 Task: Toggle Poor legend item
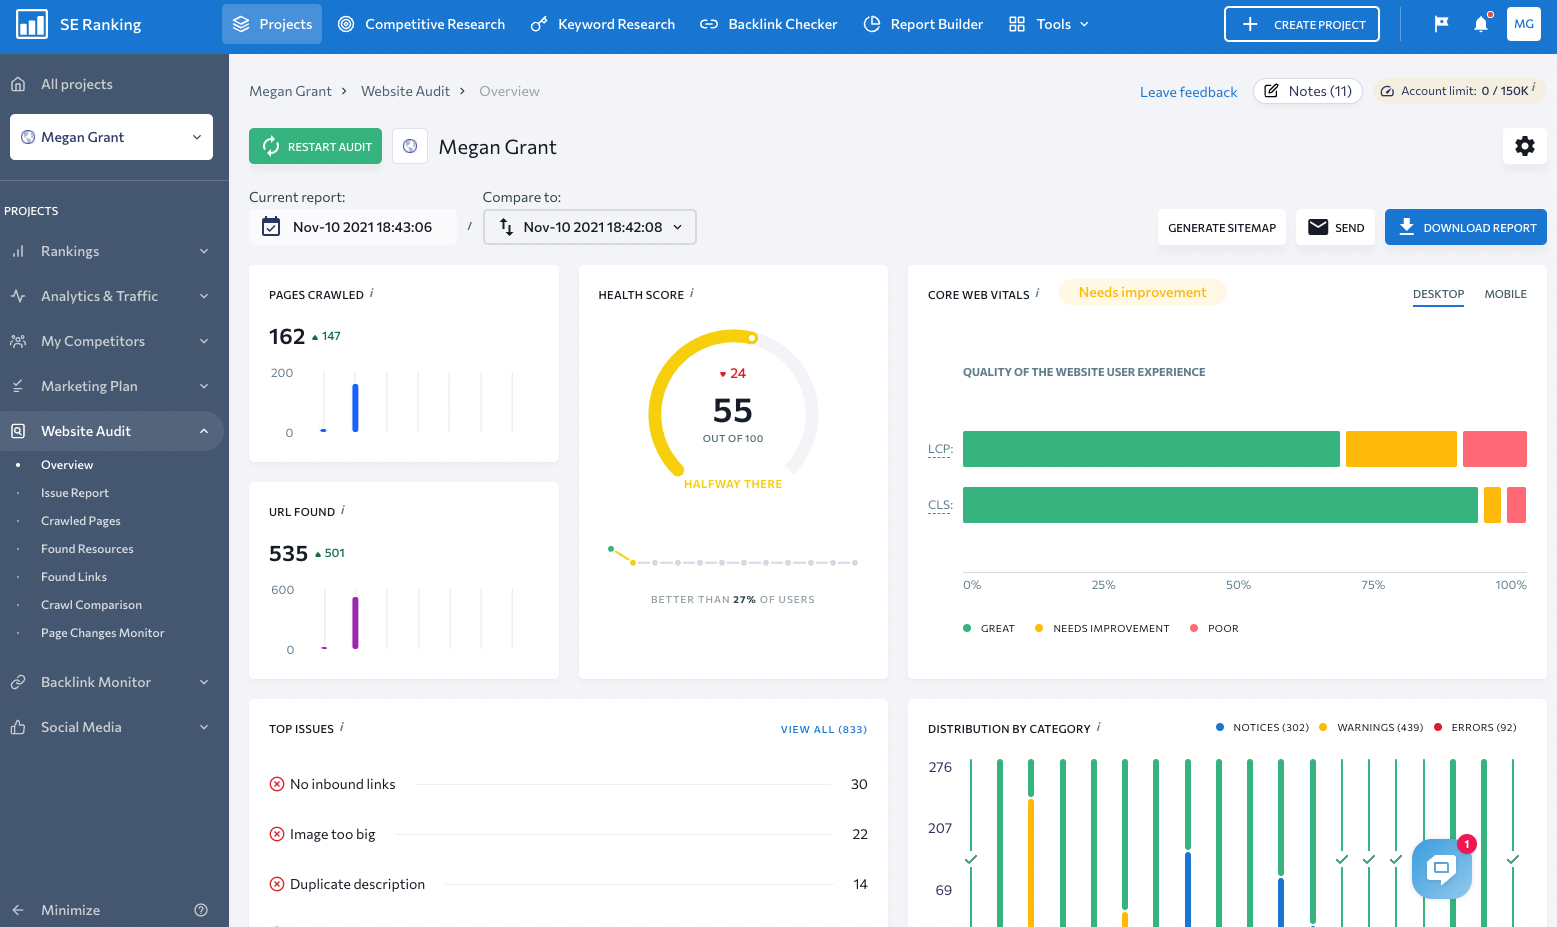tap(1214, 628)
